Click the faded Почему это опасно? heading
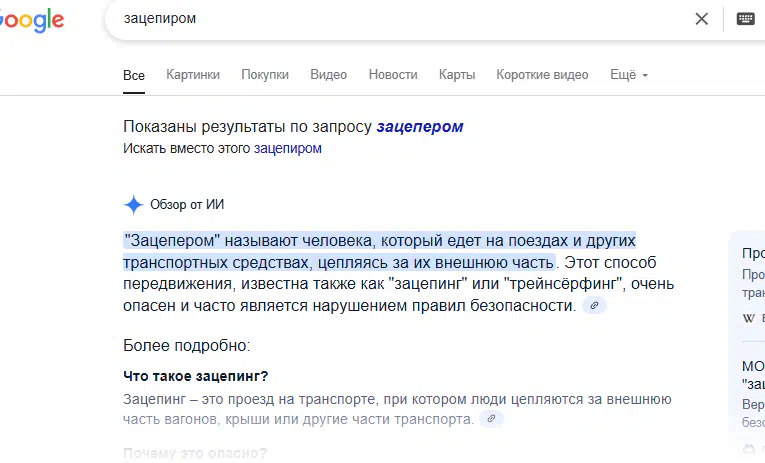 195,453
